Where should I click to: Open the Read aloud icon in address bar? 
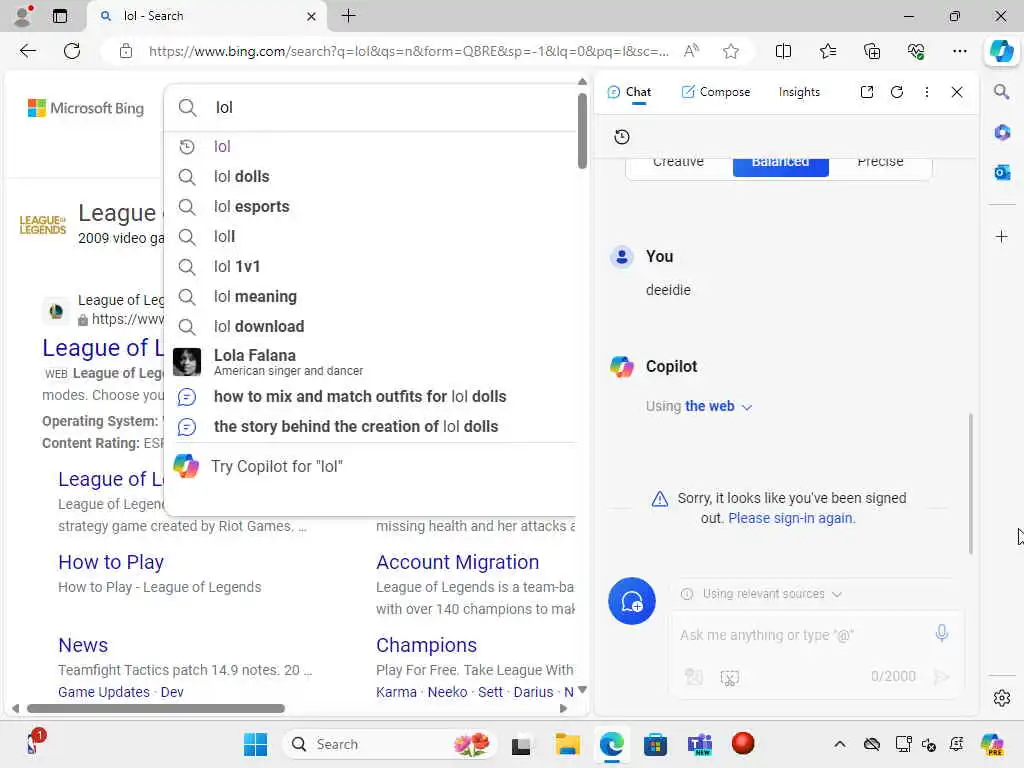click(691, 51)
